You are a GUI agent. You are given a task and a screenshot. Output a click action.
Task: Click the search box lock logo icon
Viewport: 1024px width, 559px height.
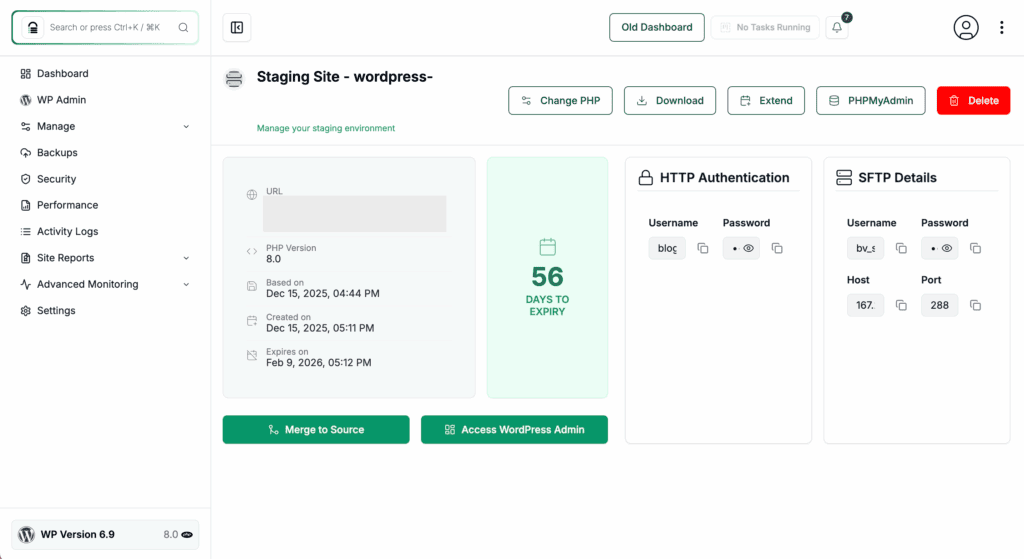[x=33, y=27]
